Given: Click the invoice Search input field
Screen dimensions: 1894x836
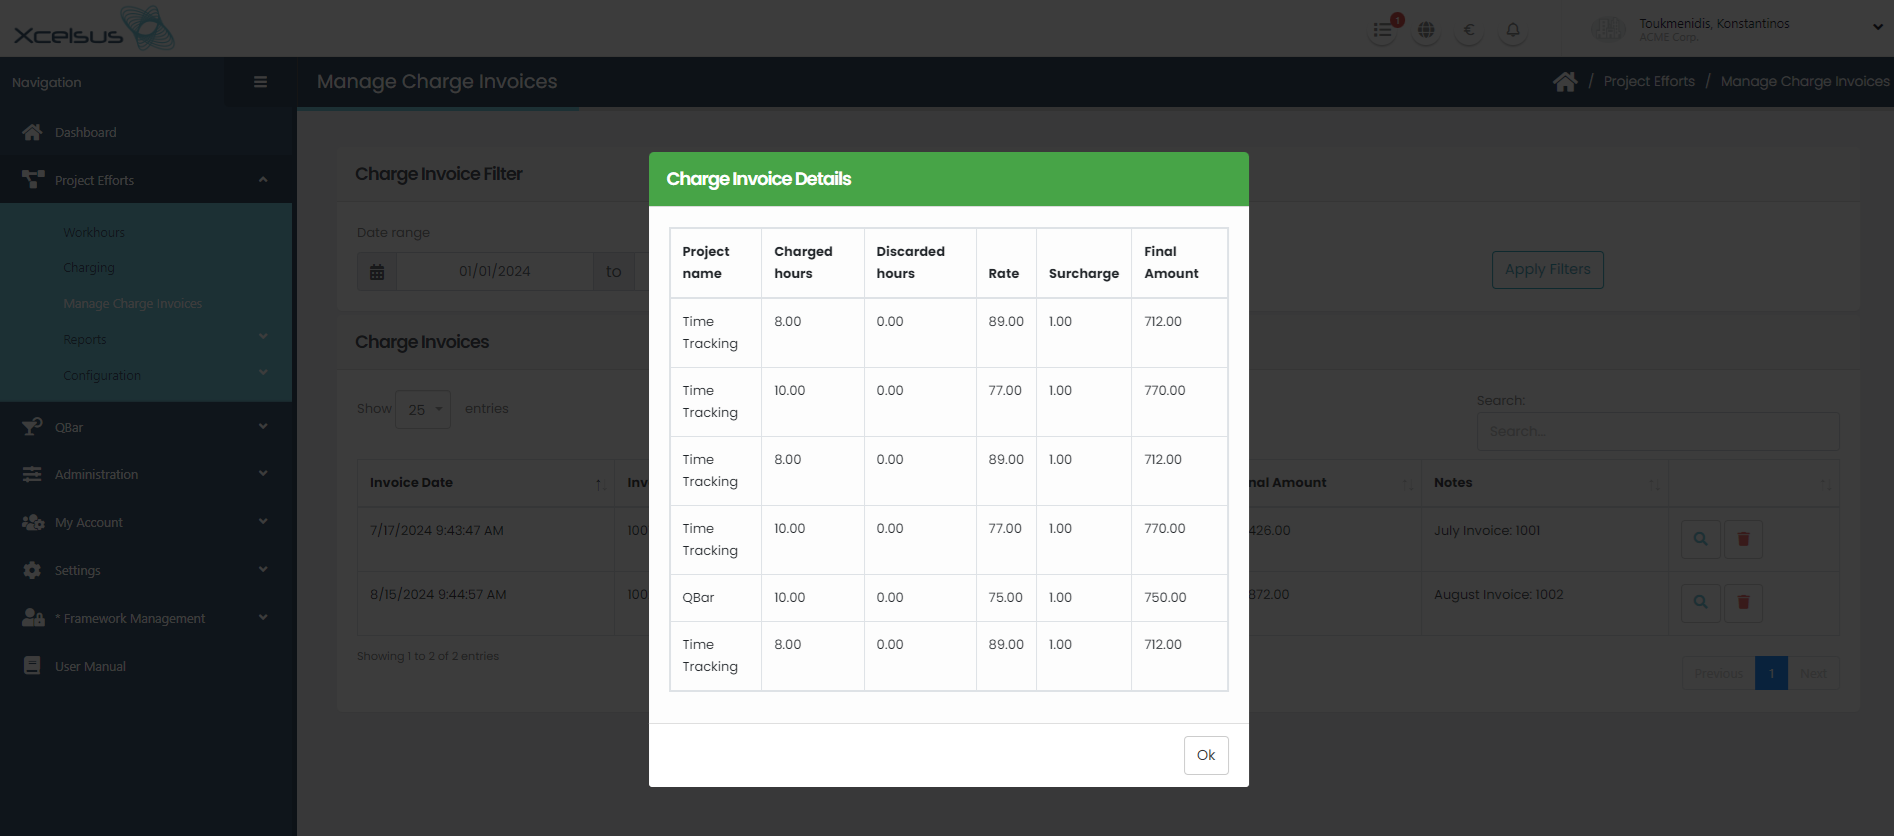Looking at the screenshot, I should point(1657,432).
